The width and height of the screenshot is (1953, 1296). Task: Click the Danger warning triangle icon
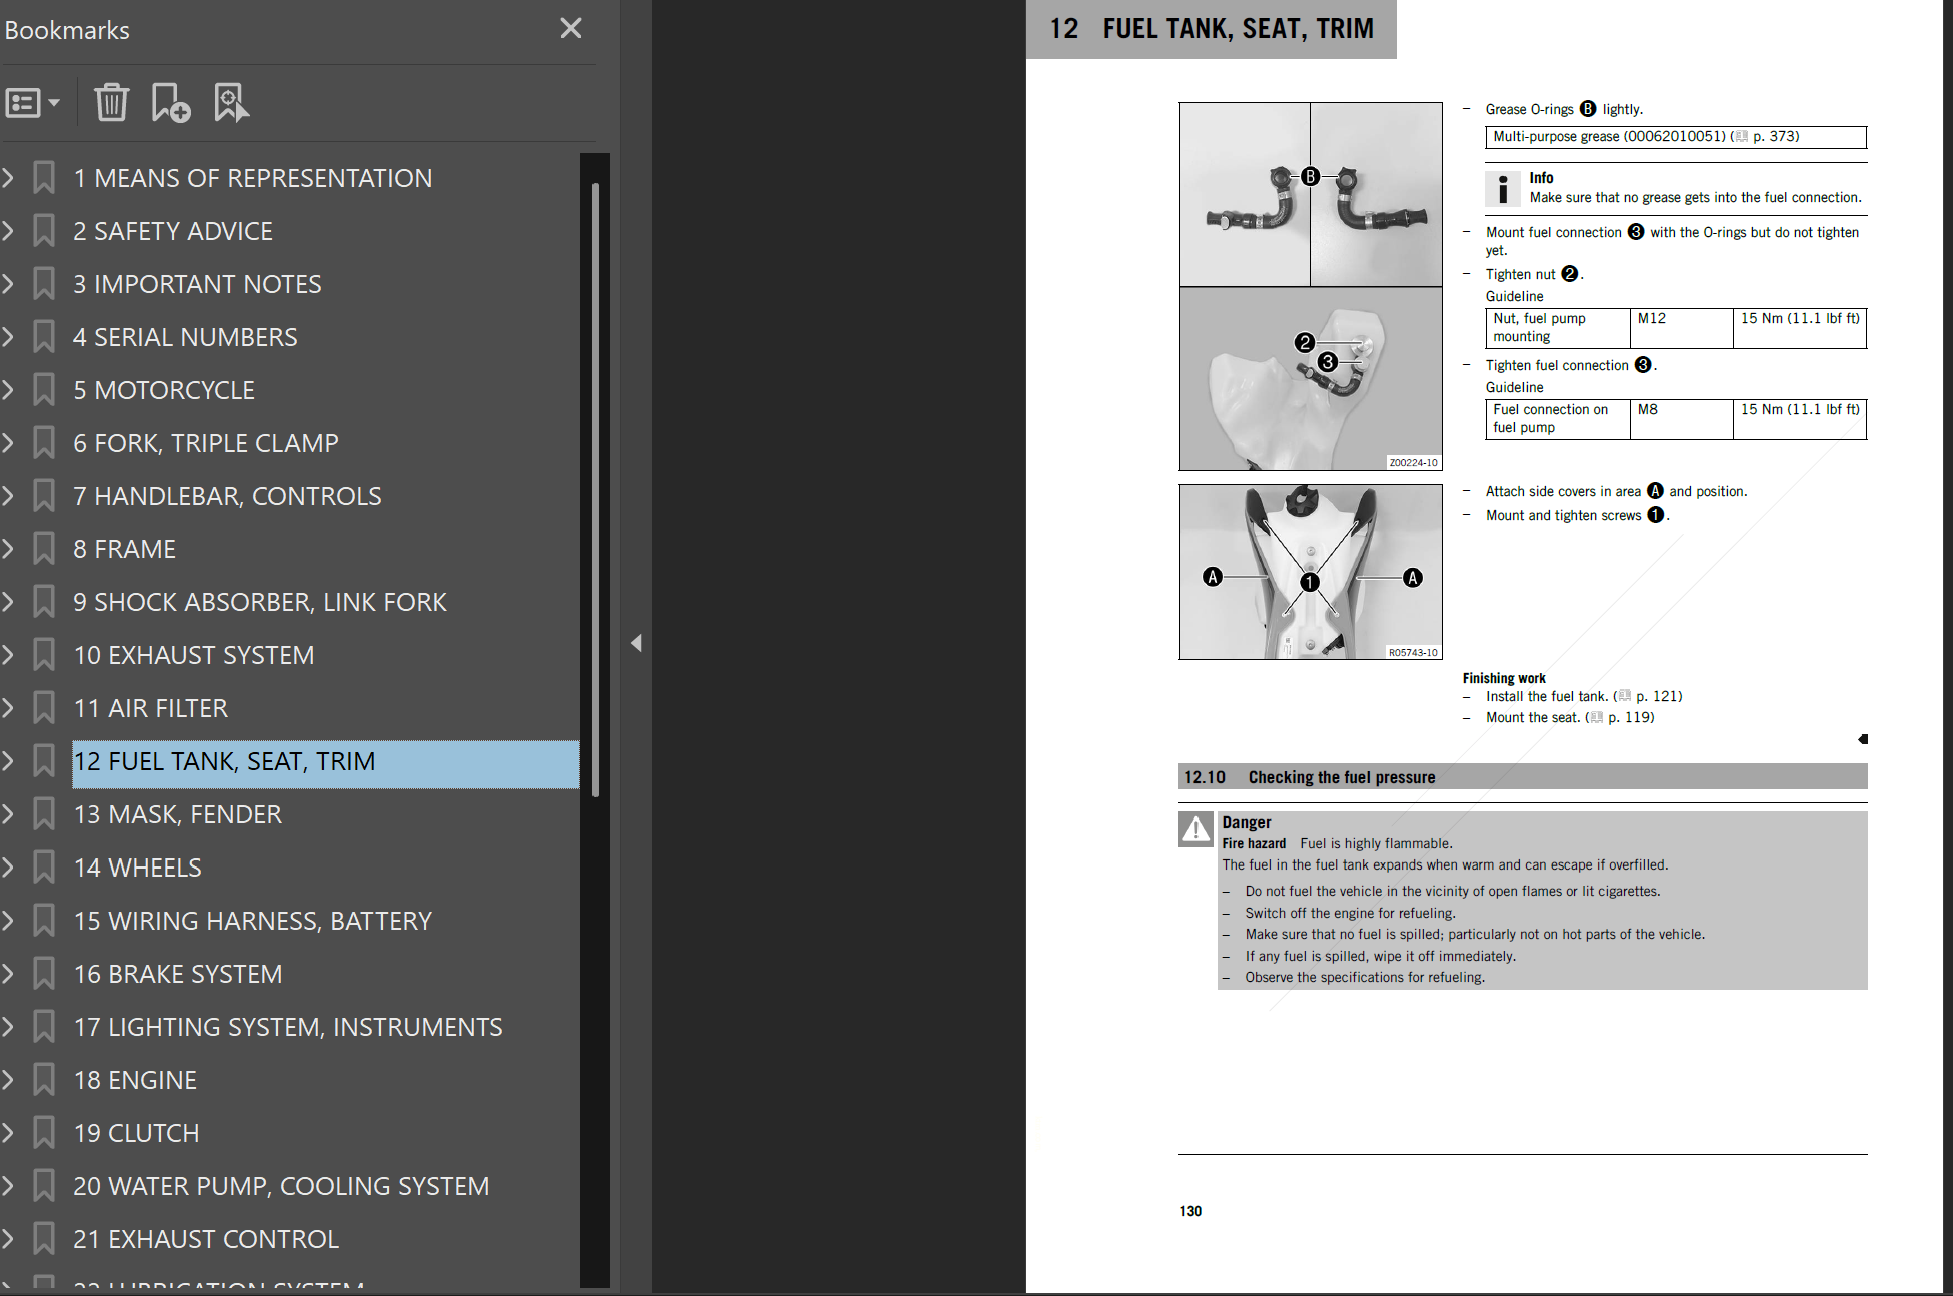1196,829
